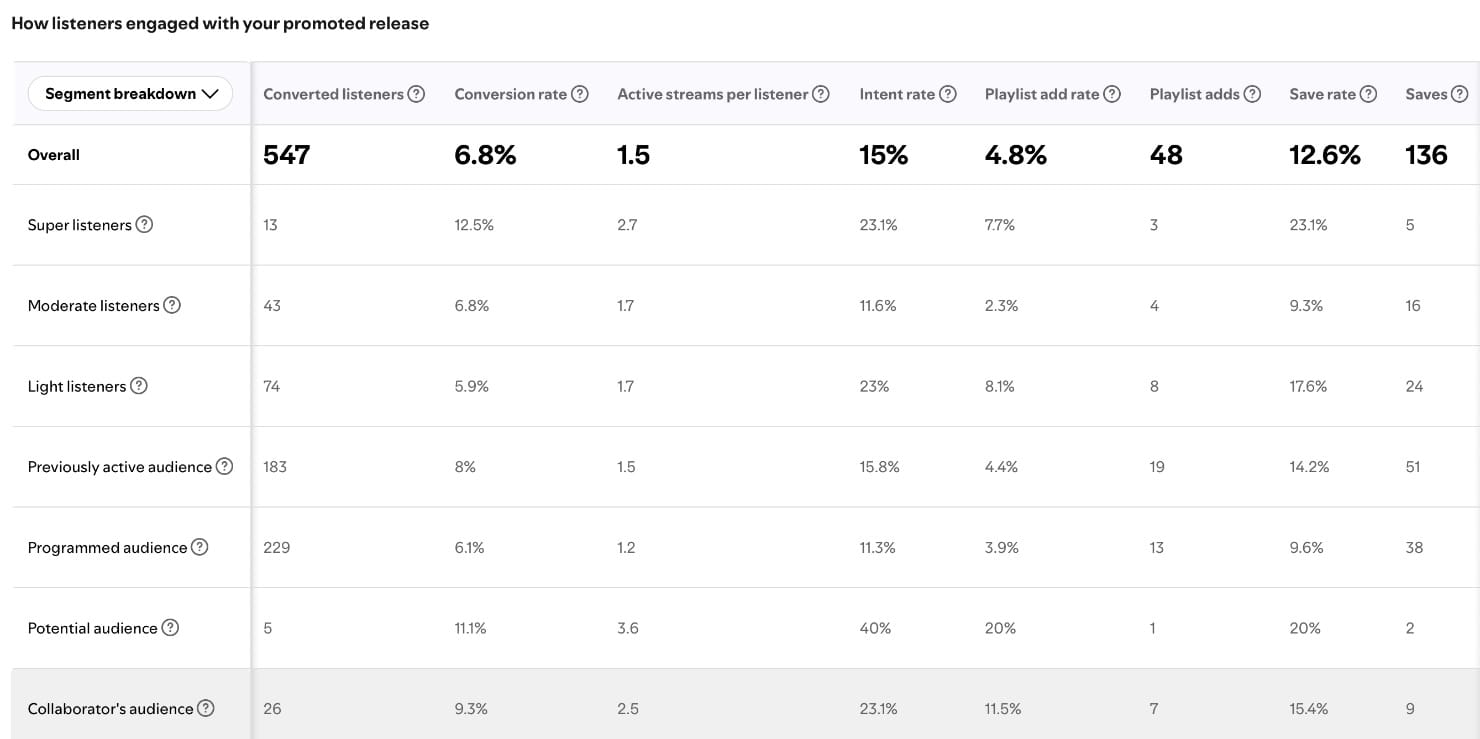Viewport: 1480px width, 739px height.
Task: Click Collaborator's audience help icon
Action: (205, 708)
